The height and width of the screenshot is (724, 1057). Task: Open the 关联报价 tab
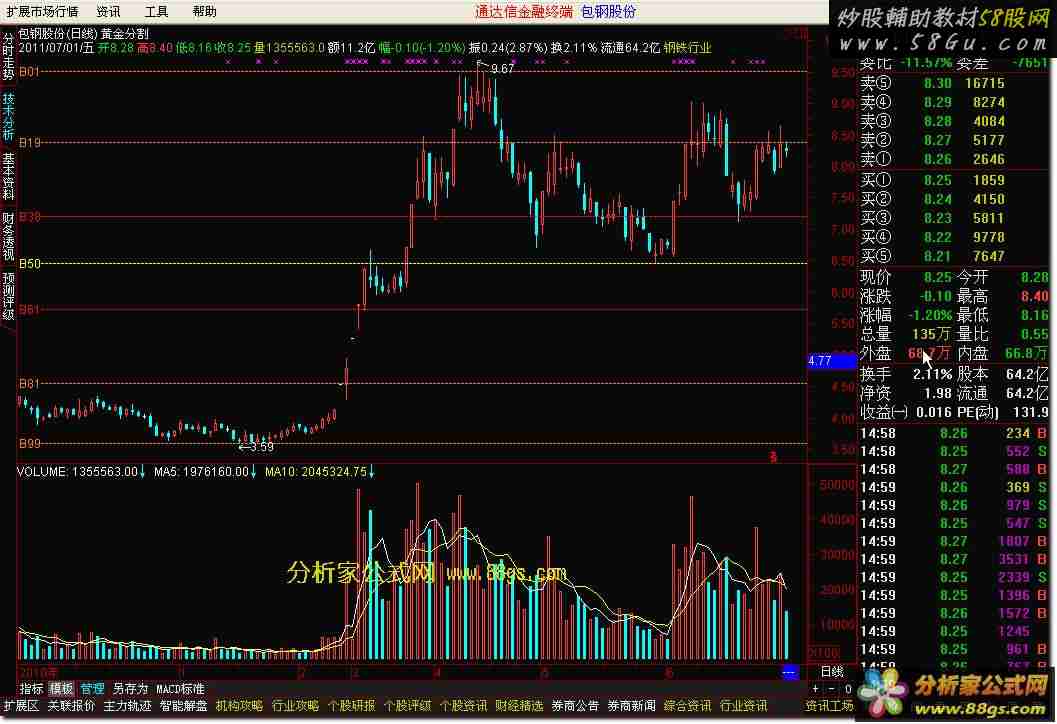tap(71, 706)
